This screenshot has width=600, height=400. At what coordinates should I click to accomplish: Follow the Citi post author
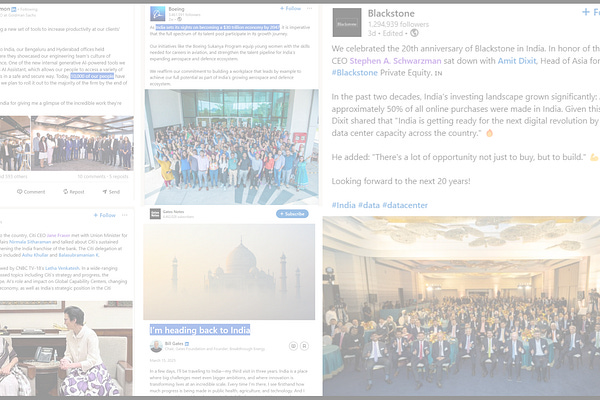pos(104,215)
